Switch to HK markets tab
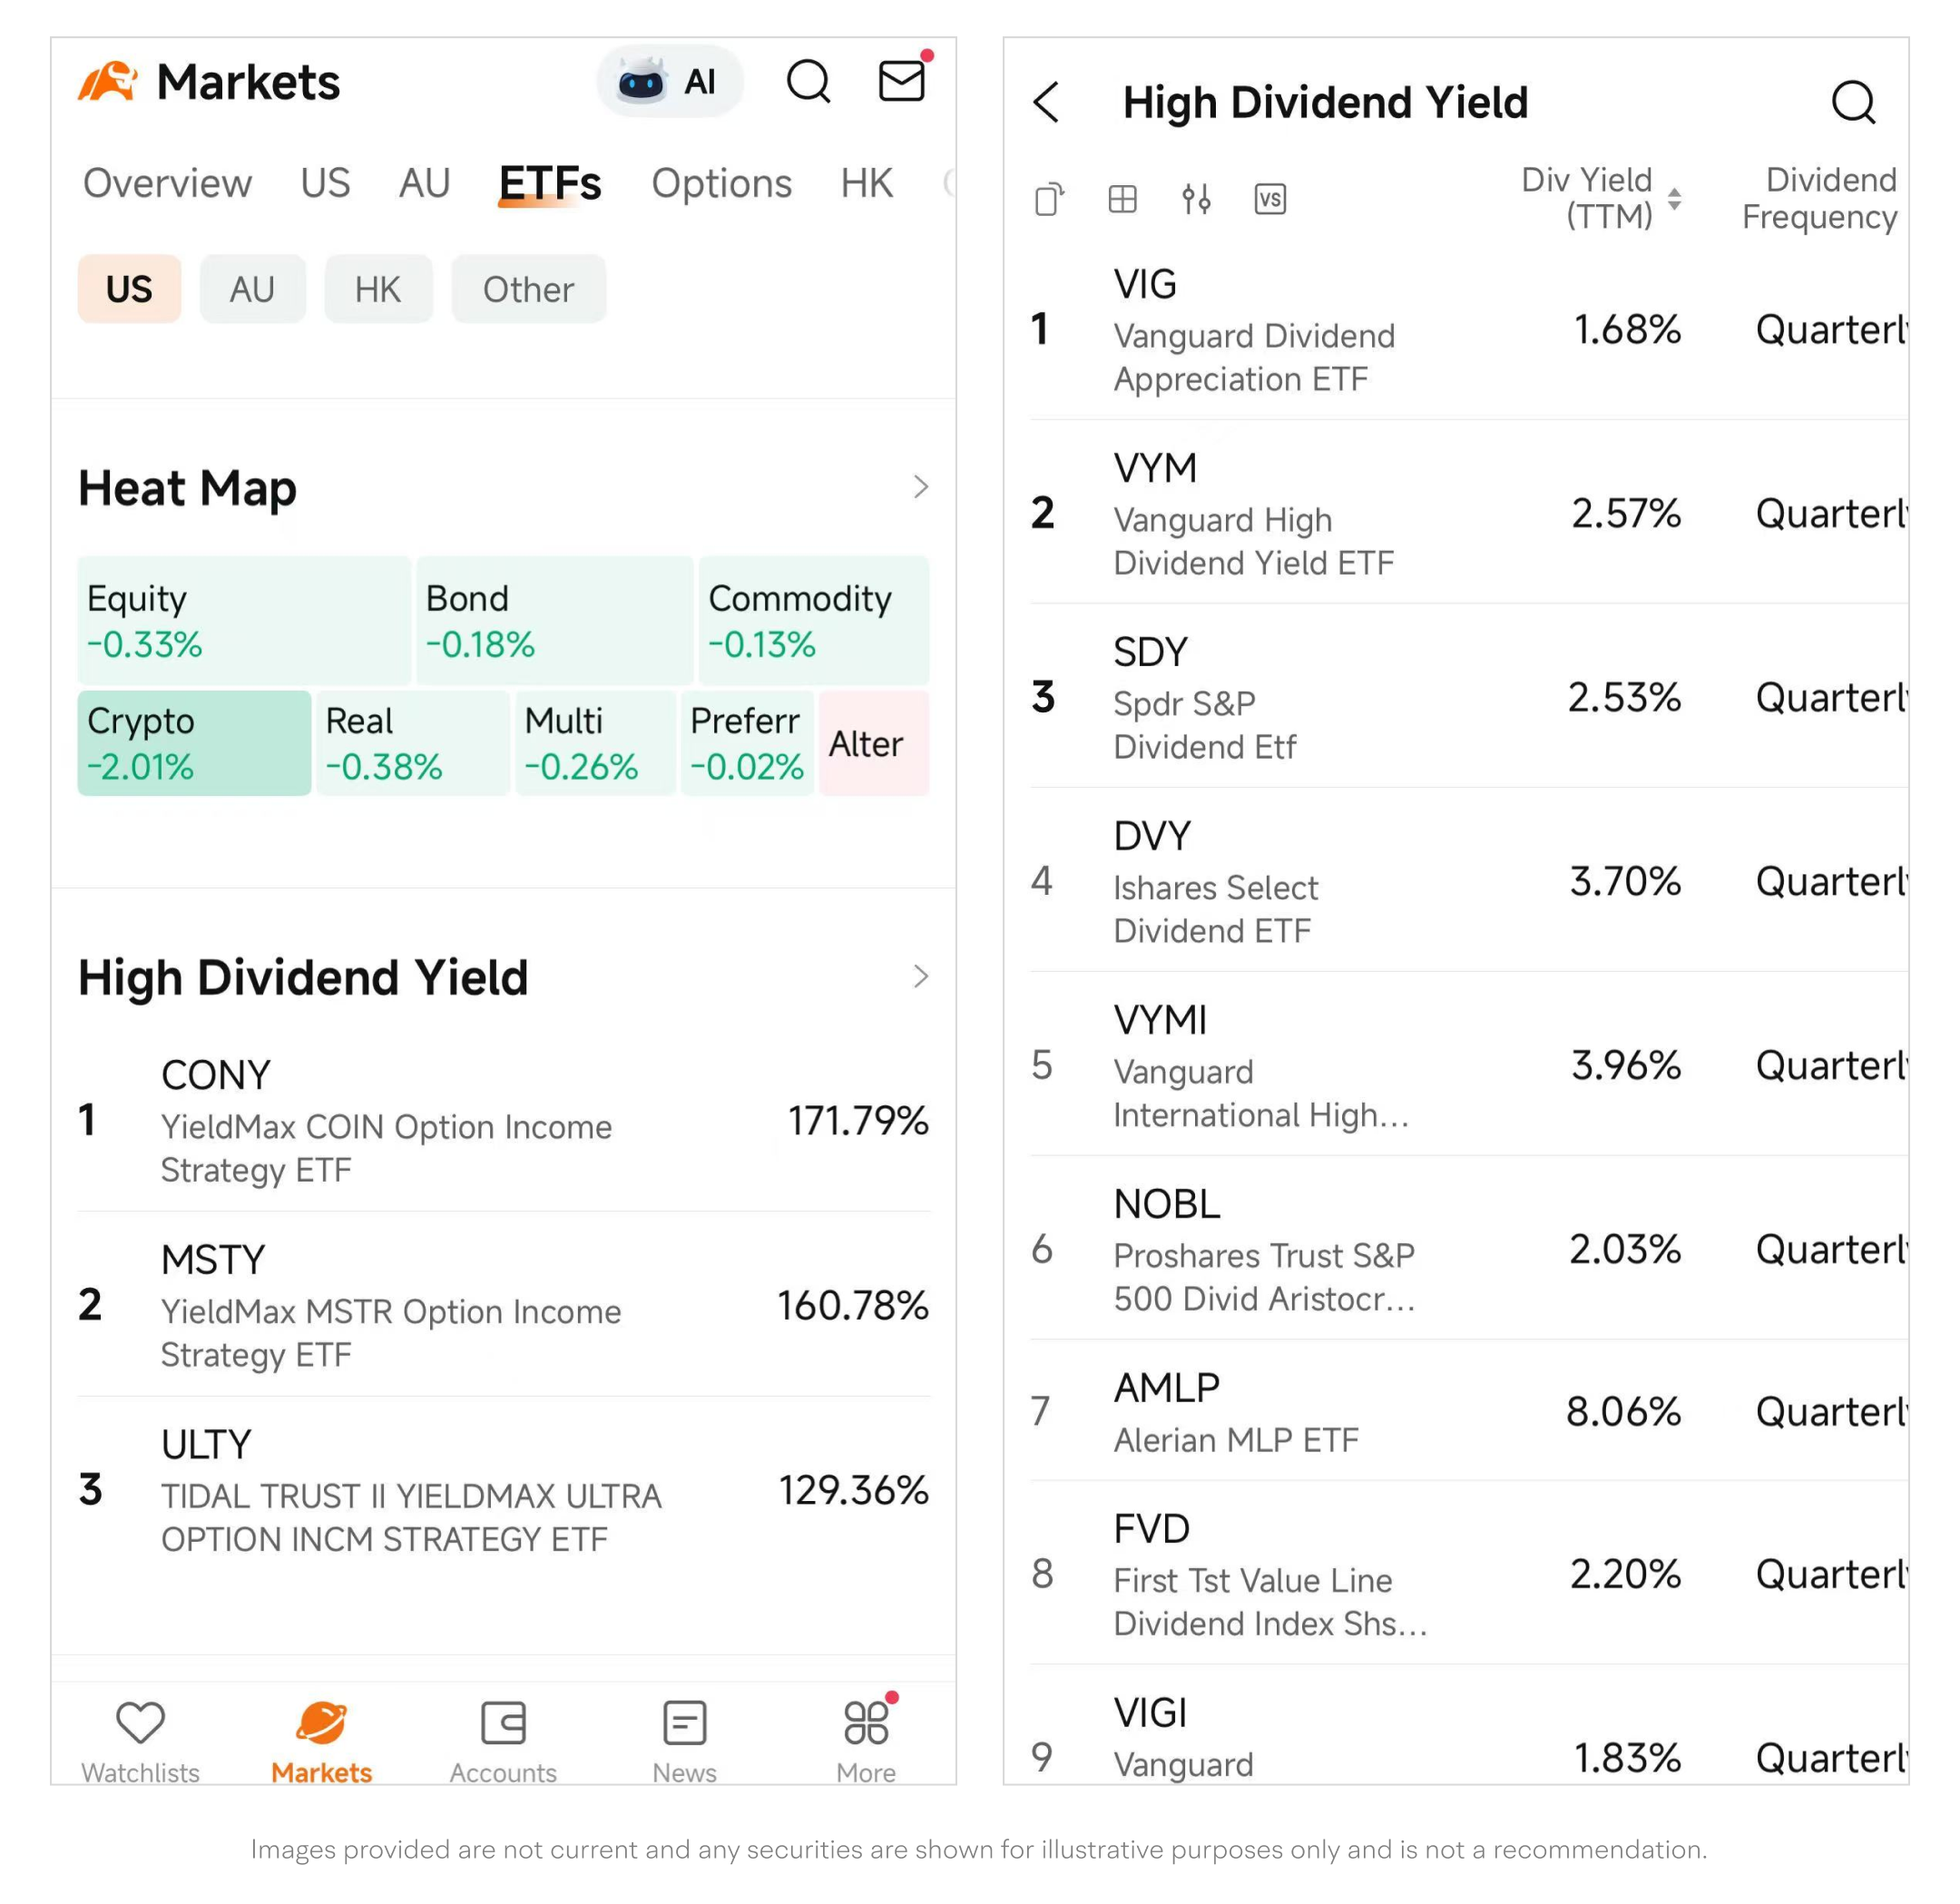This screenshot has height=1904, width=1960. (866, 183)
